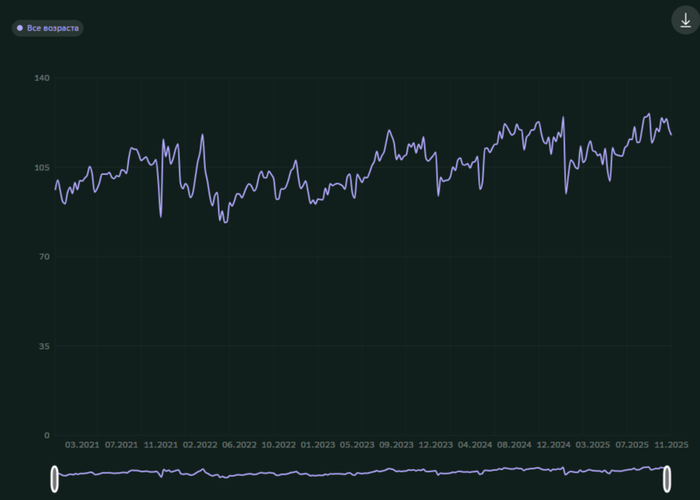Screen dimensions: 700x500
Task: Click the download chart icon
Action: [x=685, y=21]
